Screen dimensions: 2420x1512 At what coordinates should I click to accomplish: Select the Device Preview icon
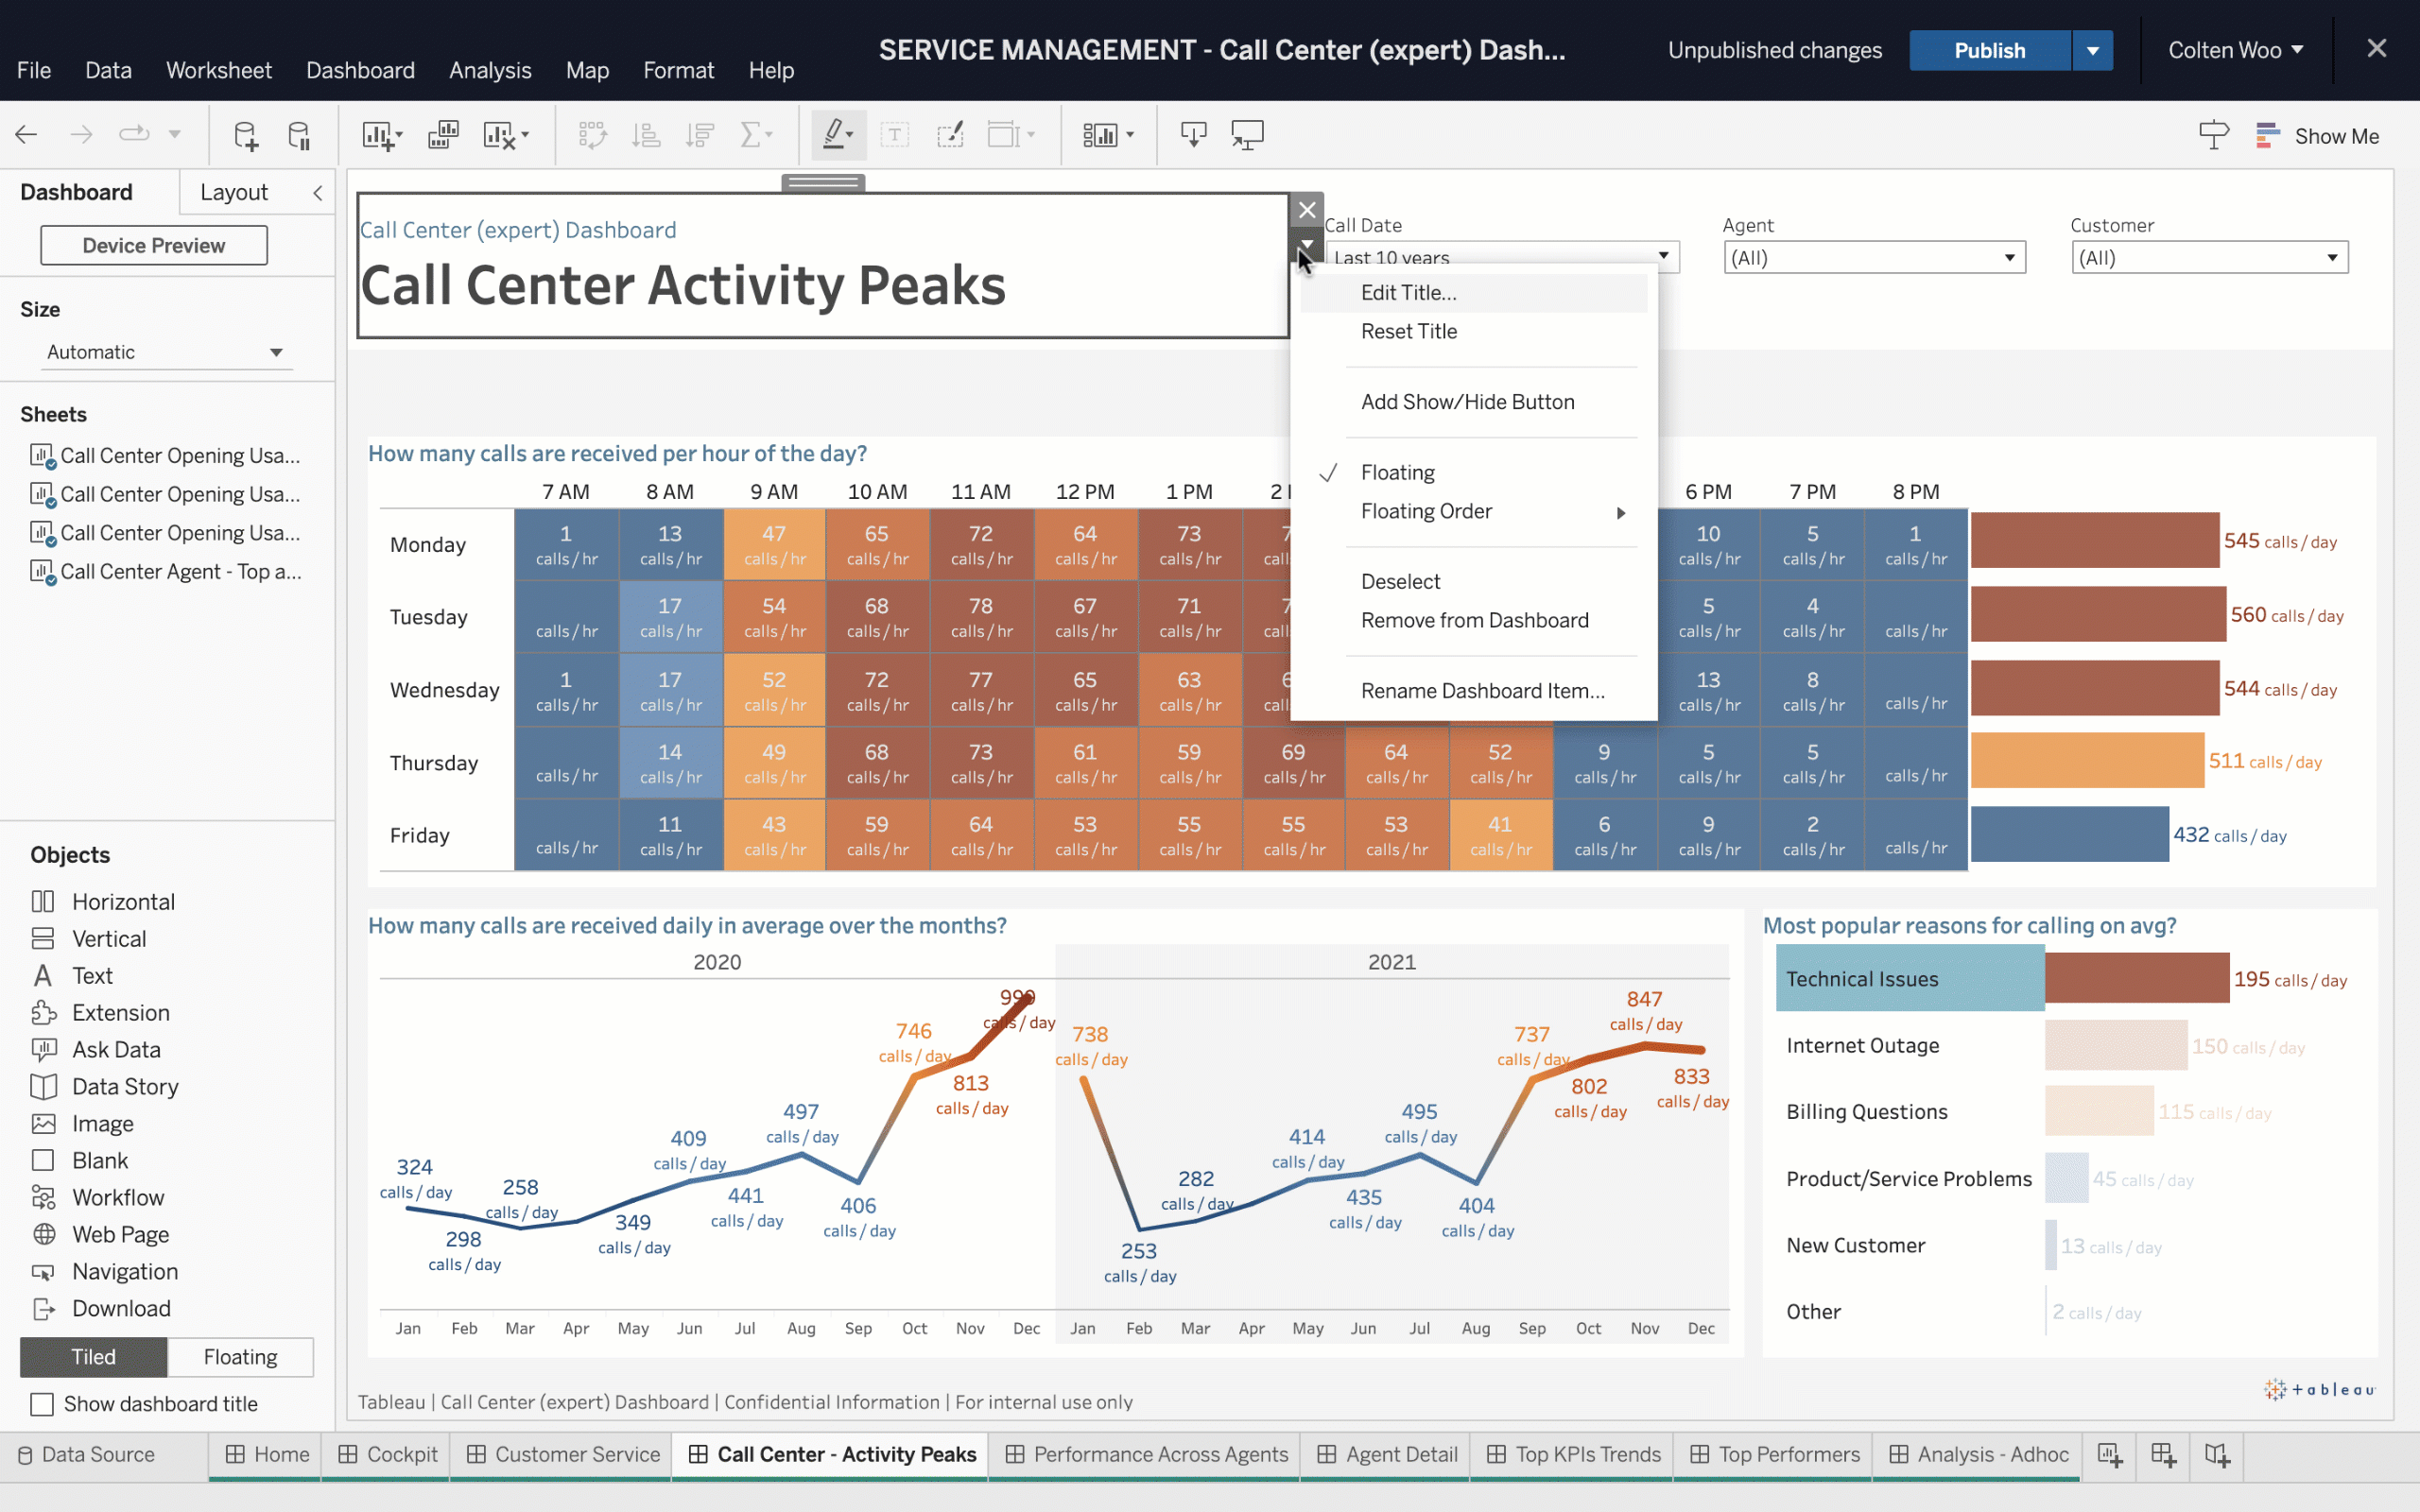(151, 244)
